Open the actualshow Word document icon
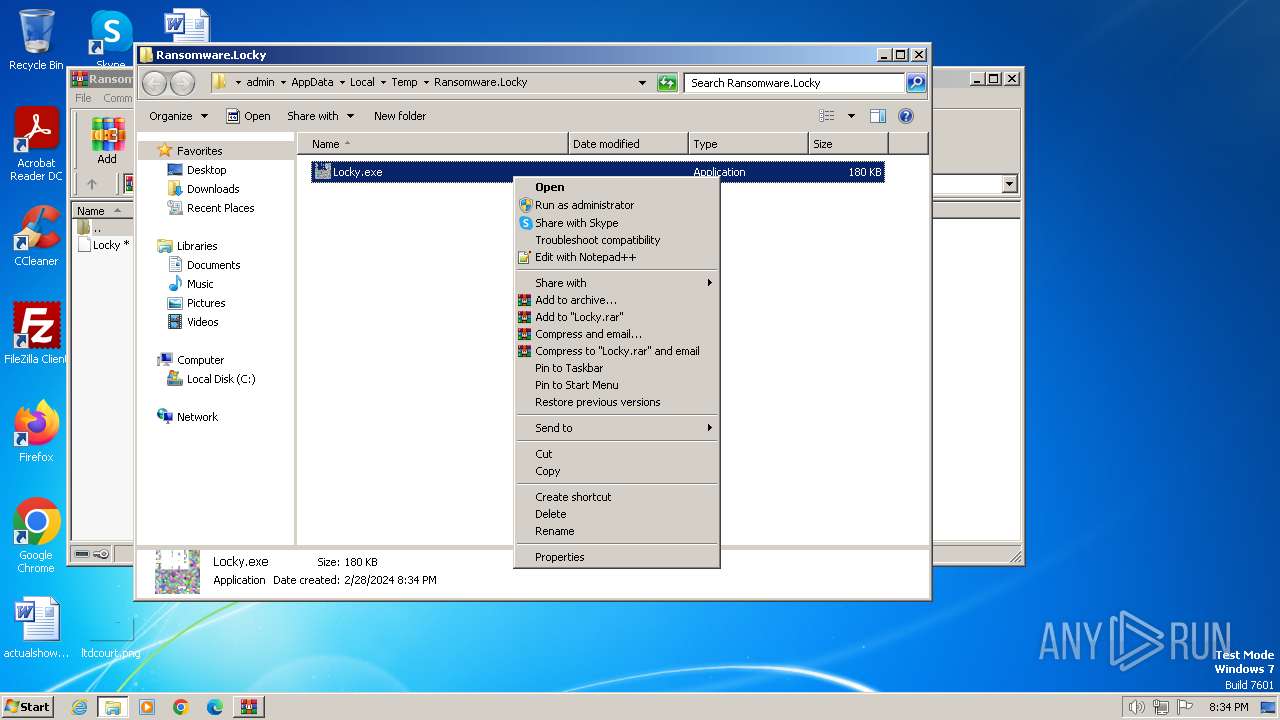The width and height of the screenshot is (1280, 720). [36, 628]
